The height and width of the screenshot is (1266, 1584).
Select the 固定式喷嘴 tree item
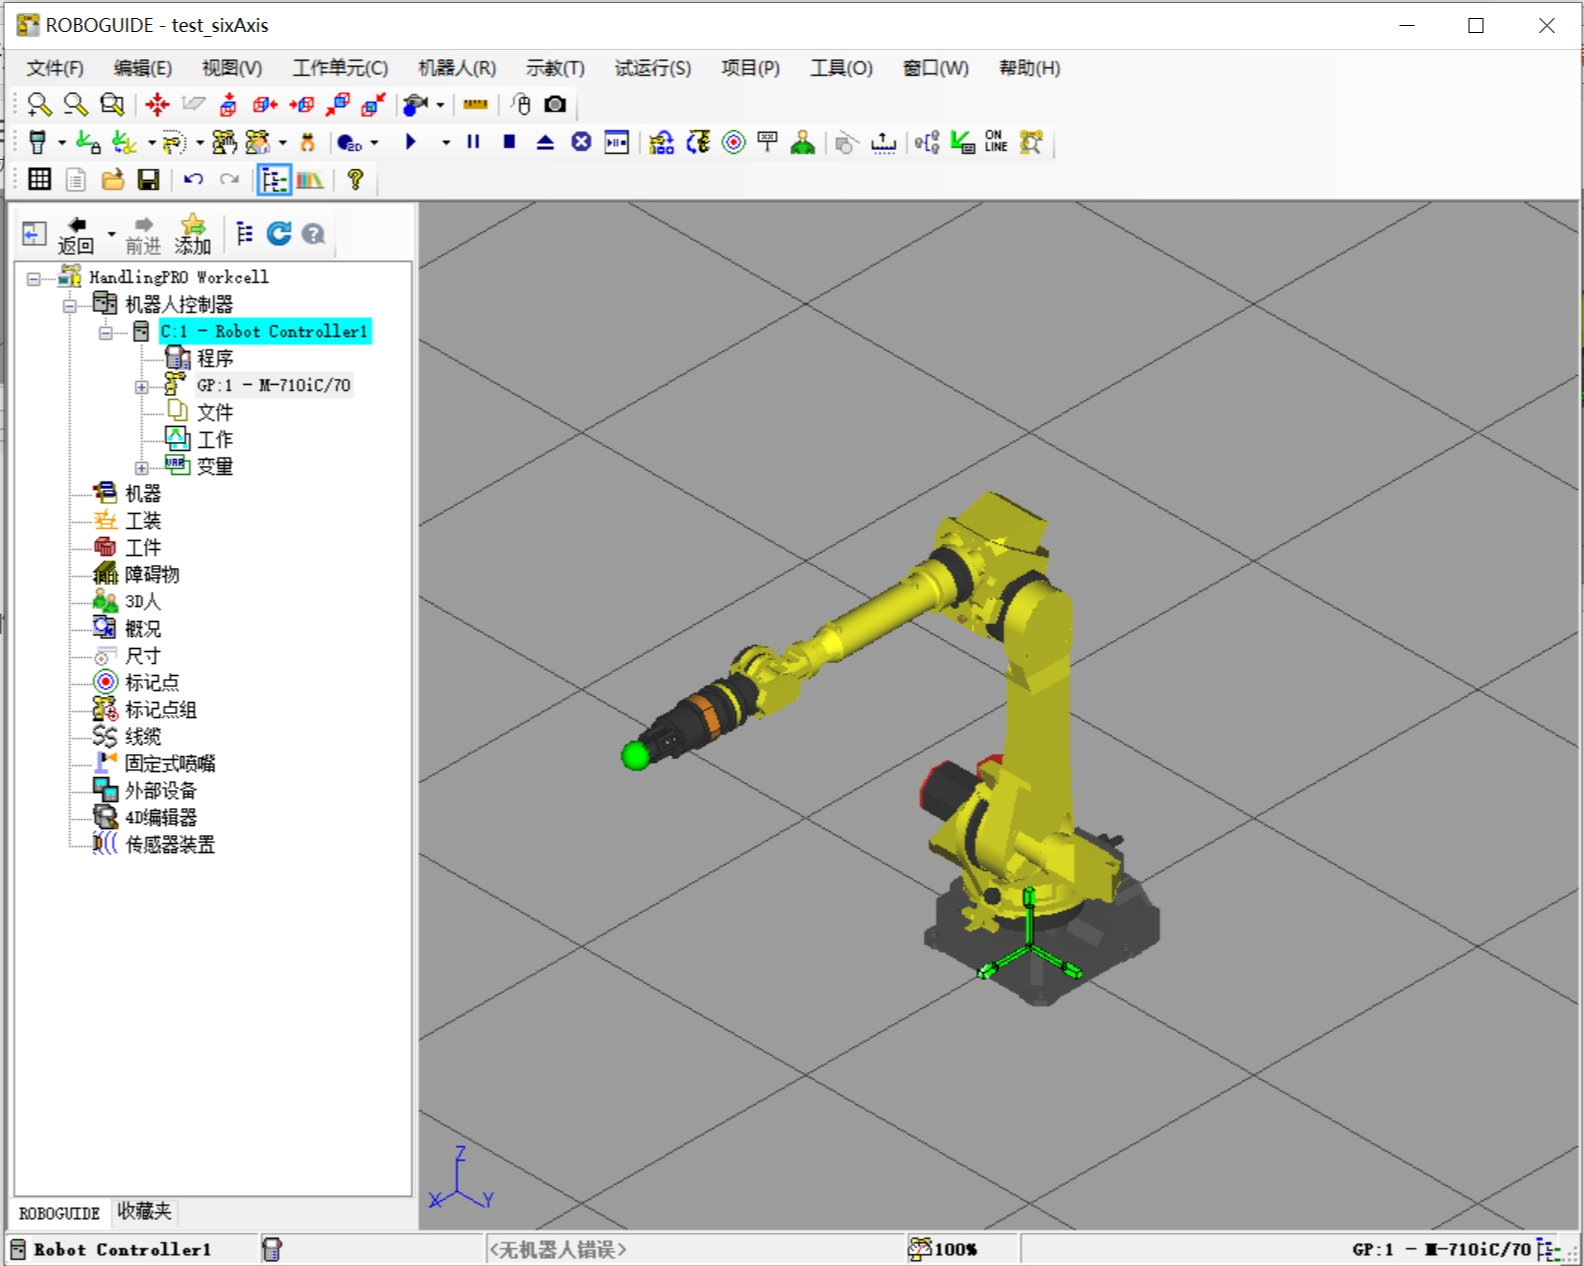coord(170,763)
